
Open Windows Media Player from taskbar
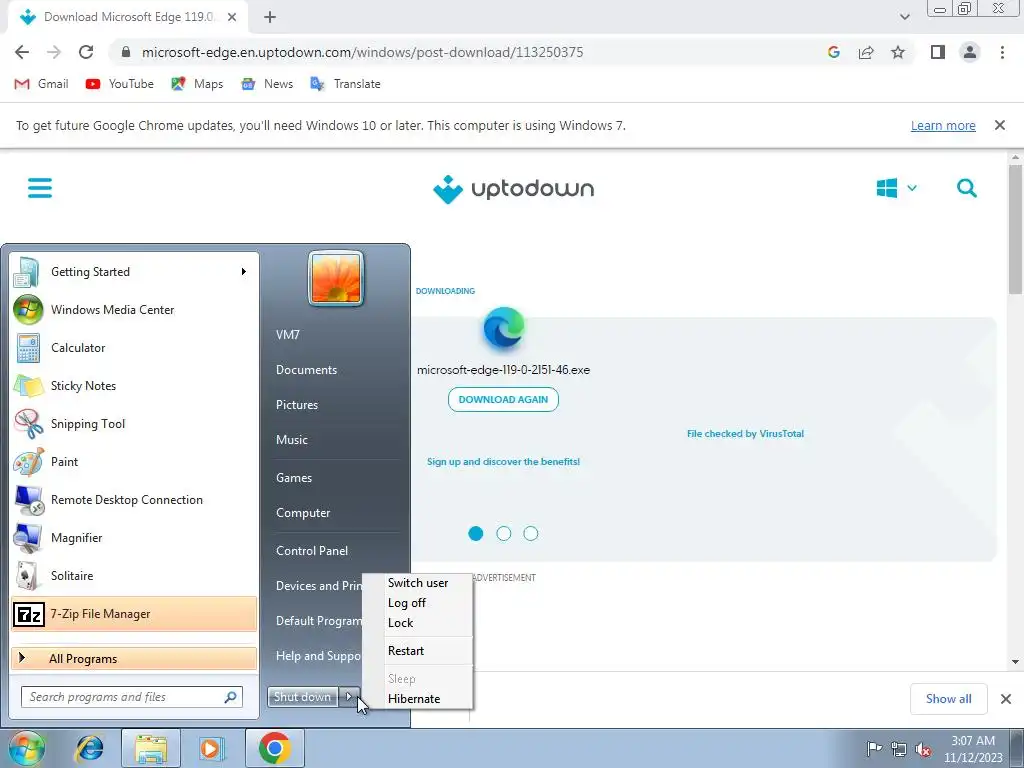click(x=210, y=748)
